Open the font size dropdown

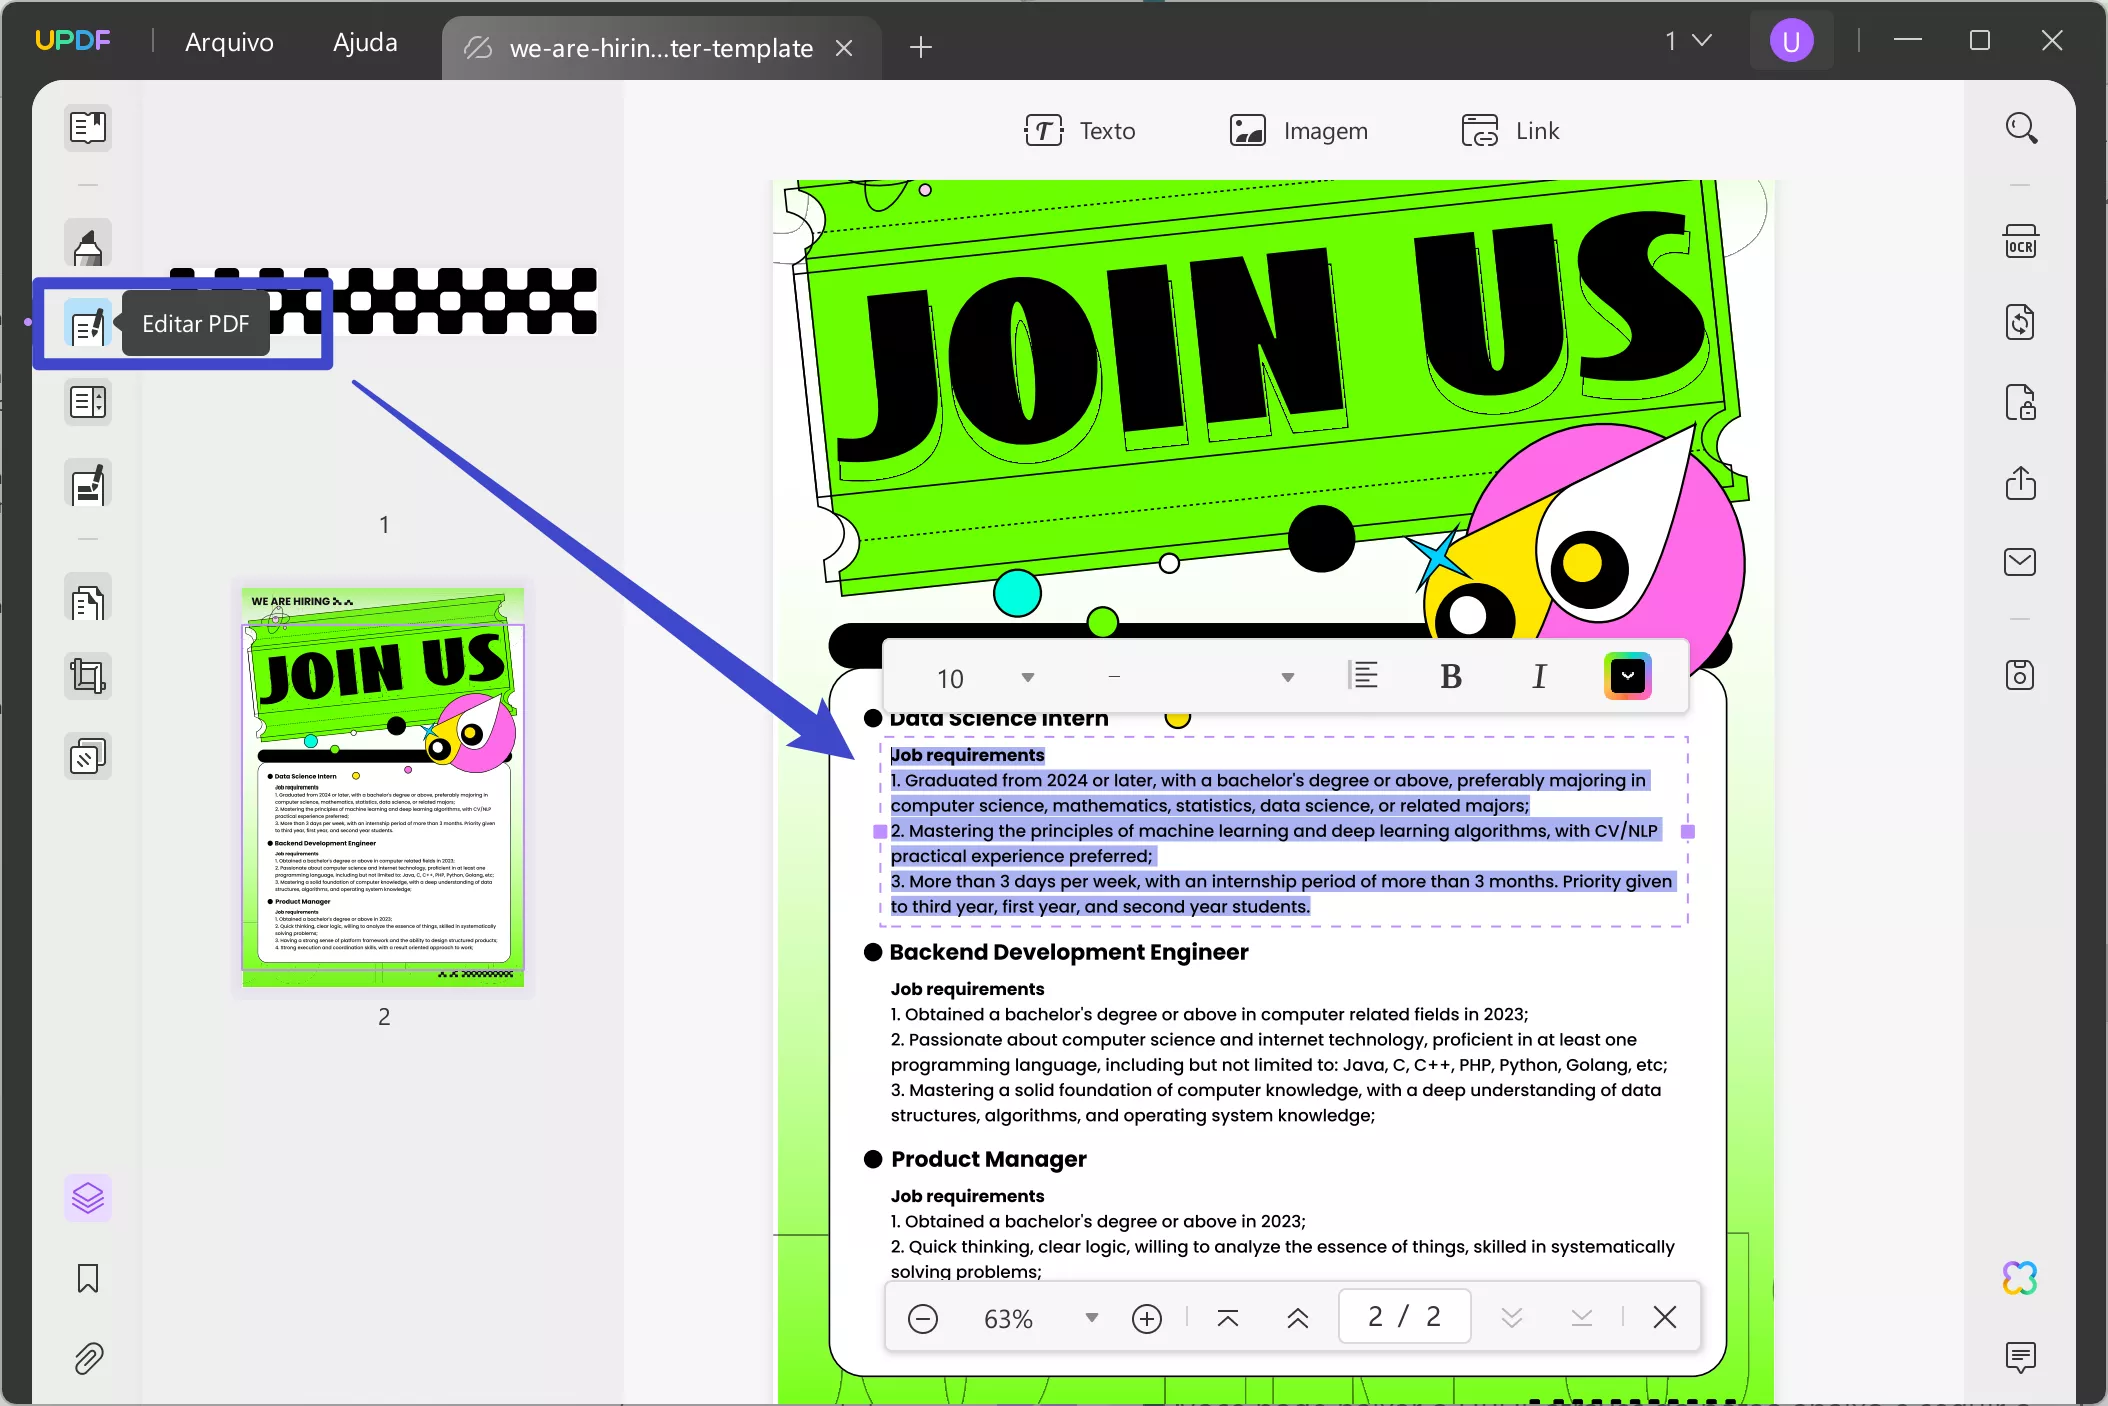1027,677
